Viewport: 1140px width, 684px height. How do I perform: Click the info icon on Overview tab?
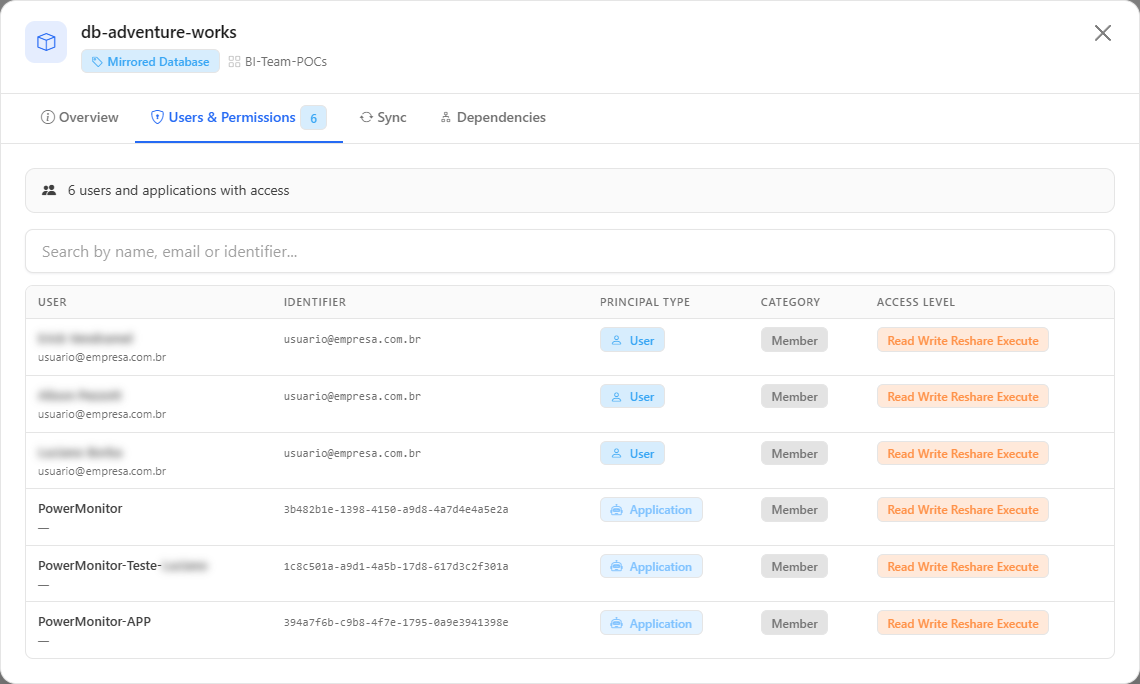coord(47,118)
